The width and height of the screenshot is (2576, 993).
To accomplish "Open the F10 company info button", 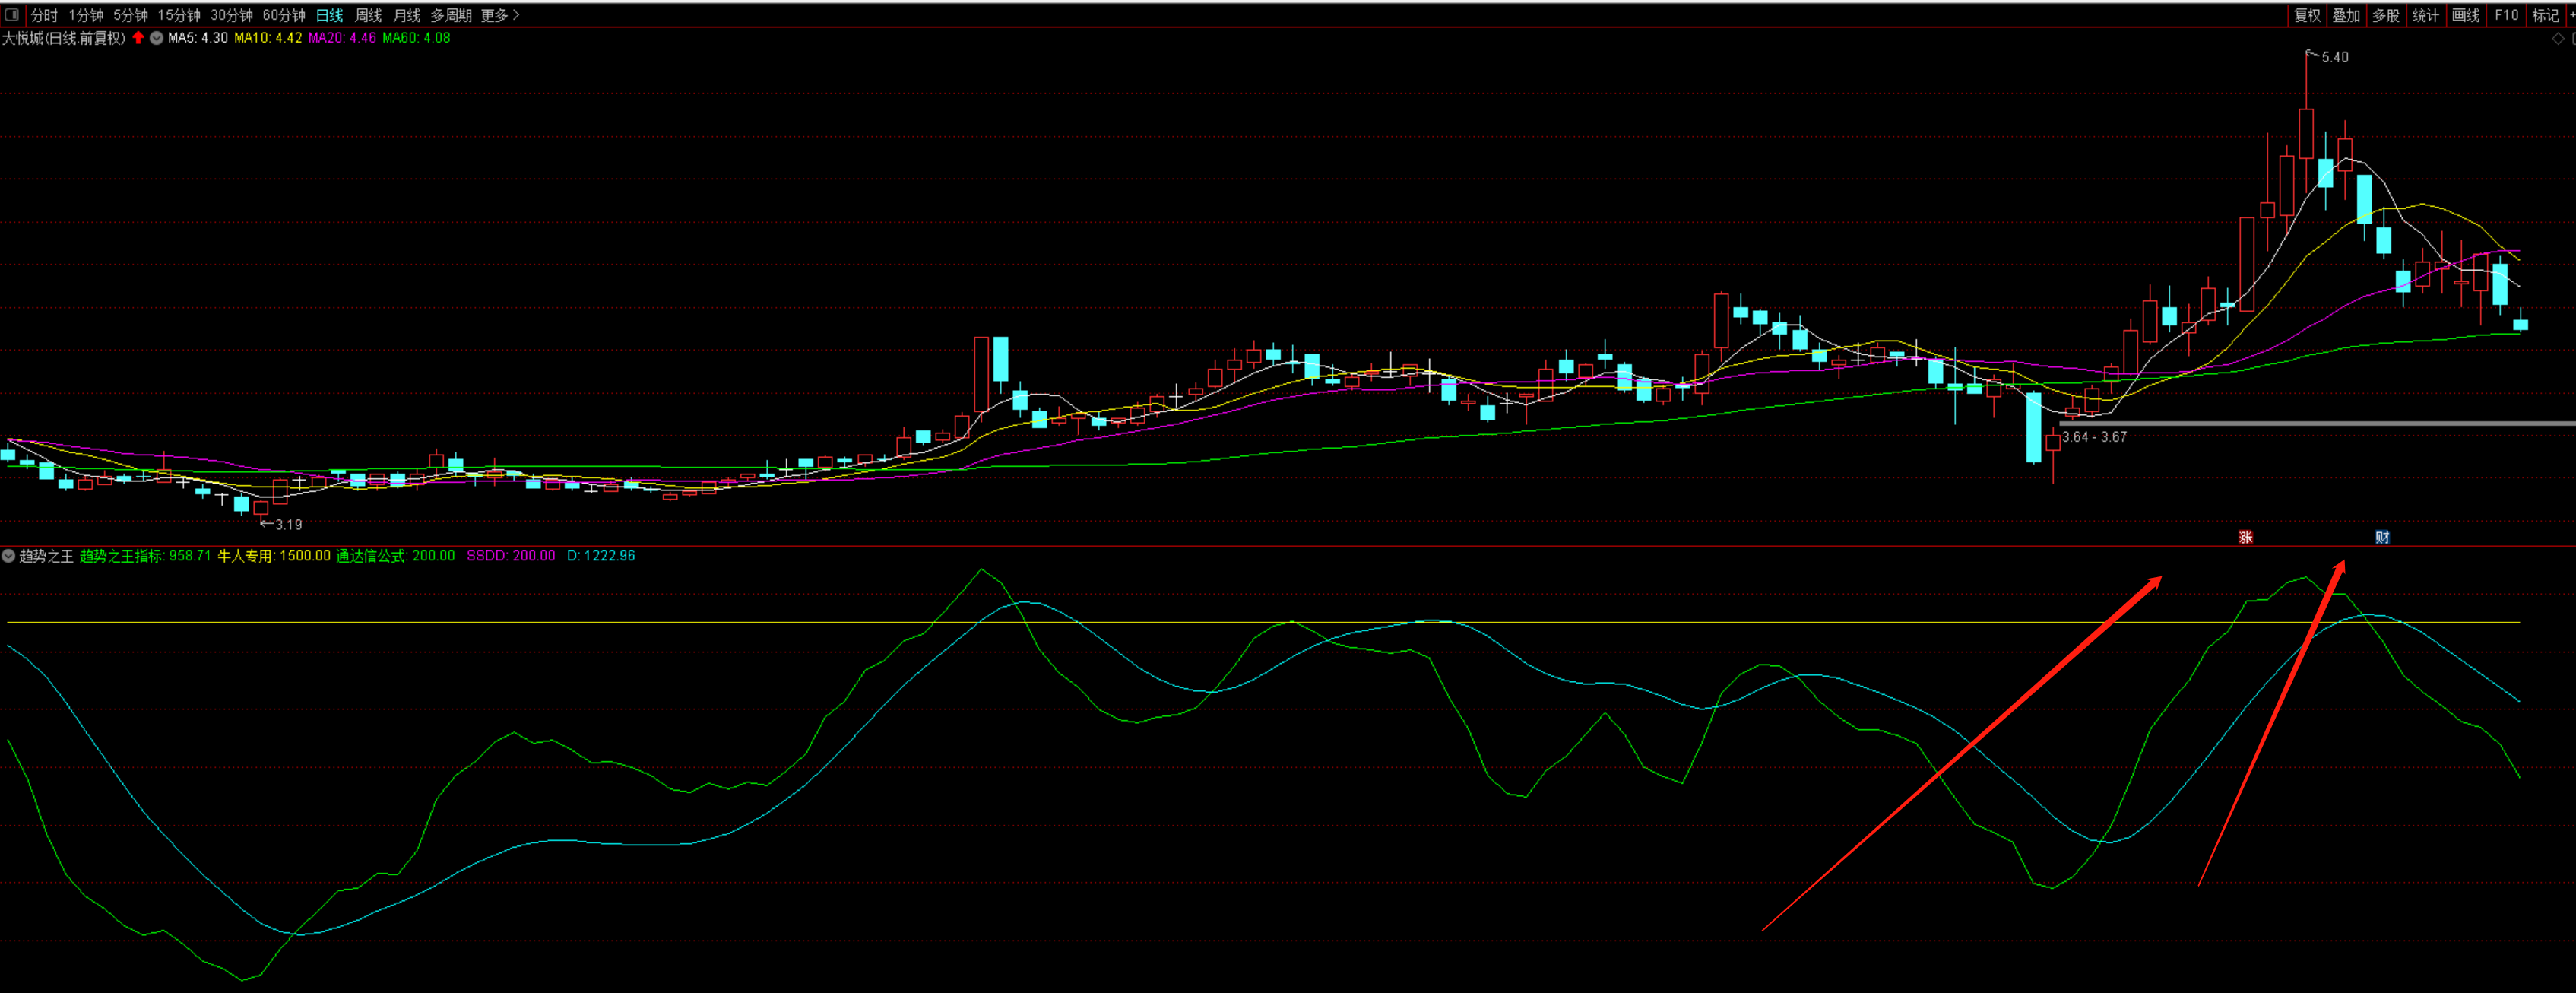I will [x=2506, y=15].
